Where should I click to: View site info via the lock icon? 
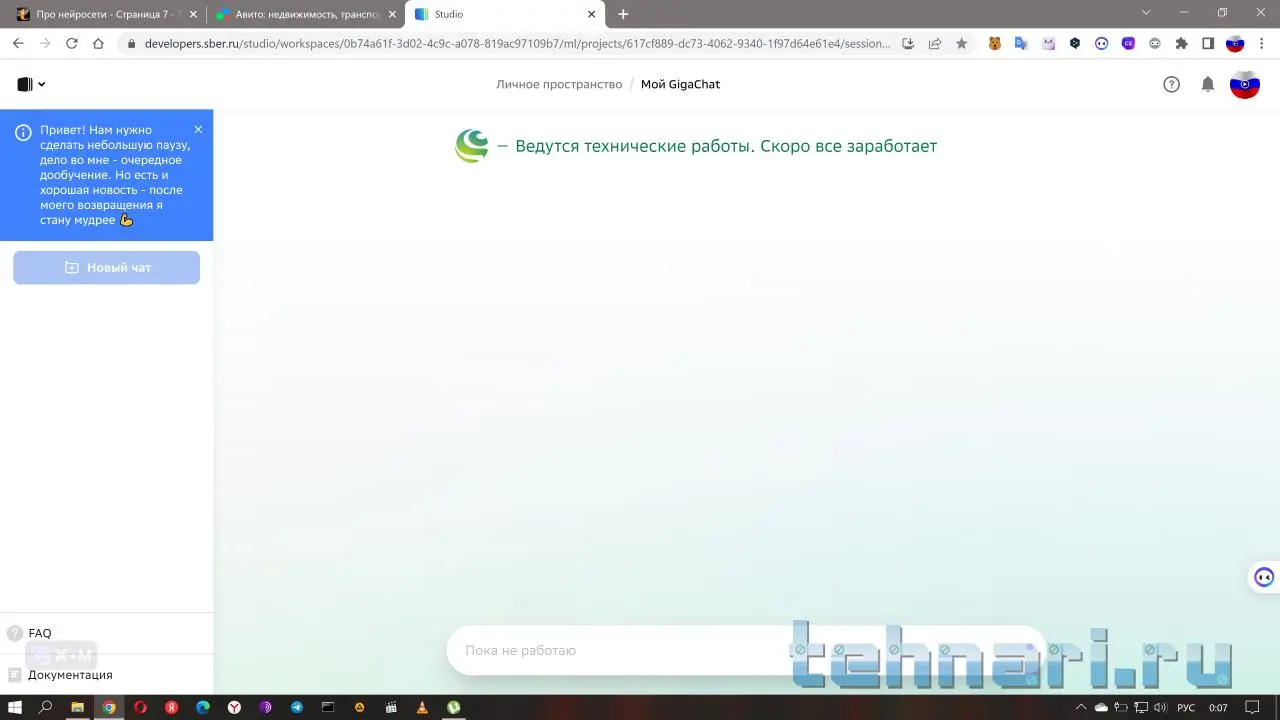[131, 44]
